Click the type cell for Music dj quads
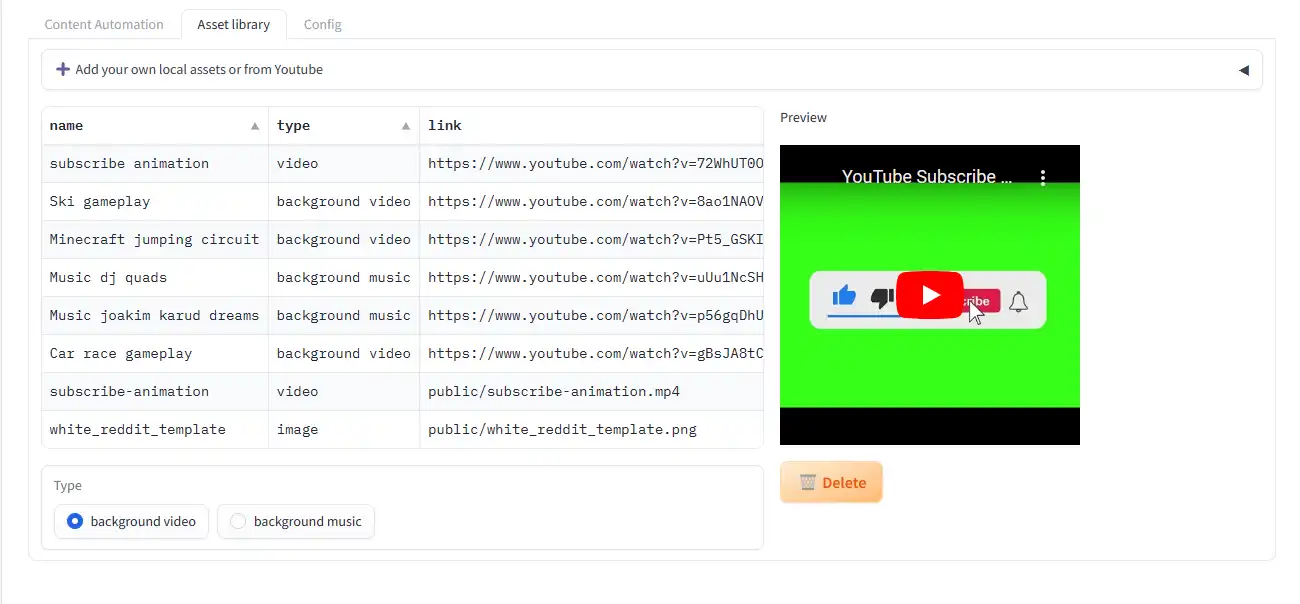The height and width of the screenshot is (604, 1300). click(344, 278)
